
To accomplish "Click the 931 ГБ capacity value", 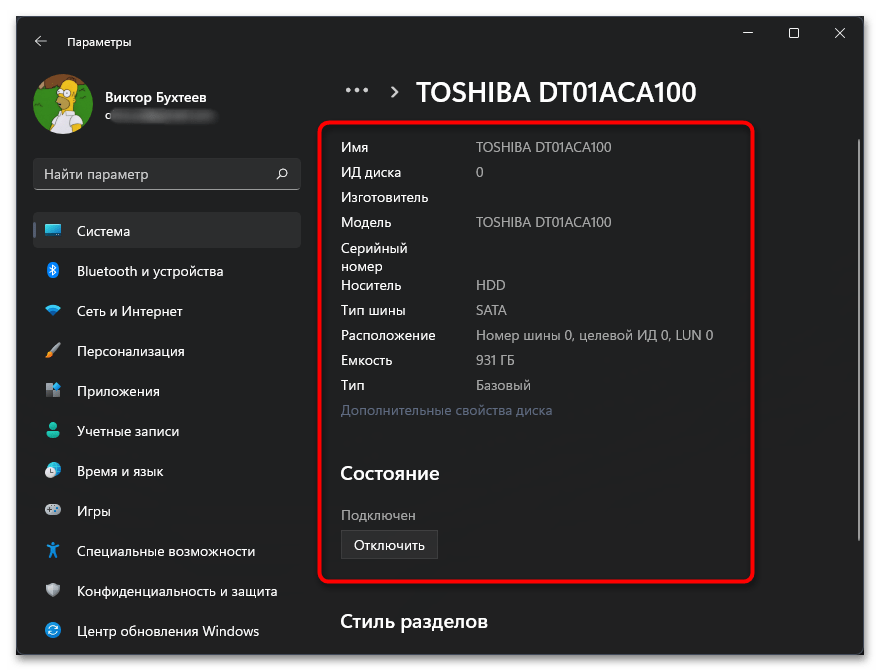I will [x=495, y=360].
